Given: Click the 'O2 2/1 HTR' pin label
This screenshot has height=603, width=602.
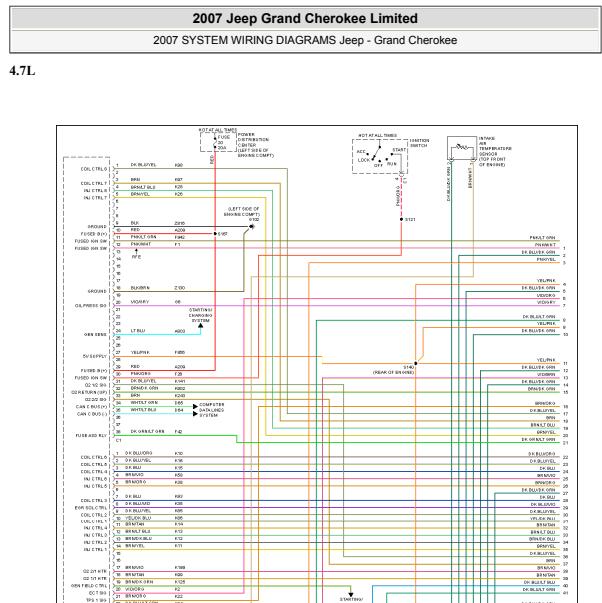Looking at the screenshot, I should (95, 571).
